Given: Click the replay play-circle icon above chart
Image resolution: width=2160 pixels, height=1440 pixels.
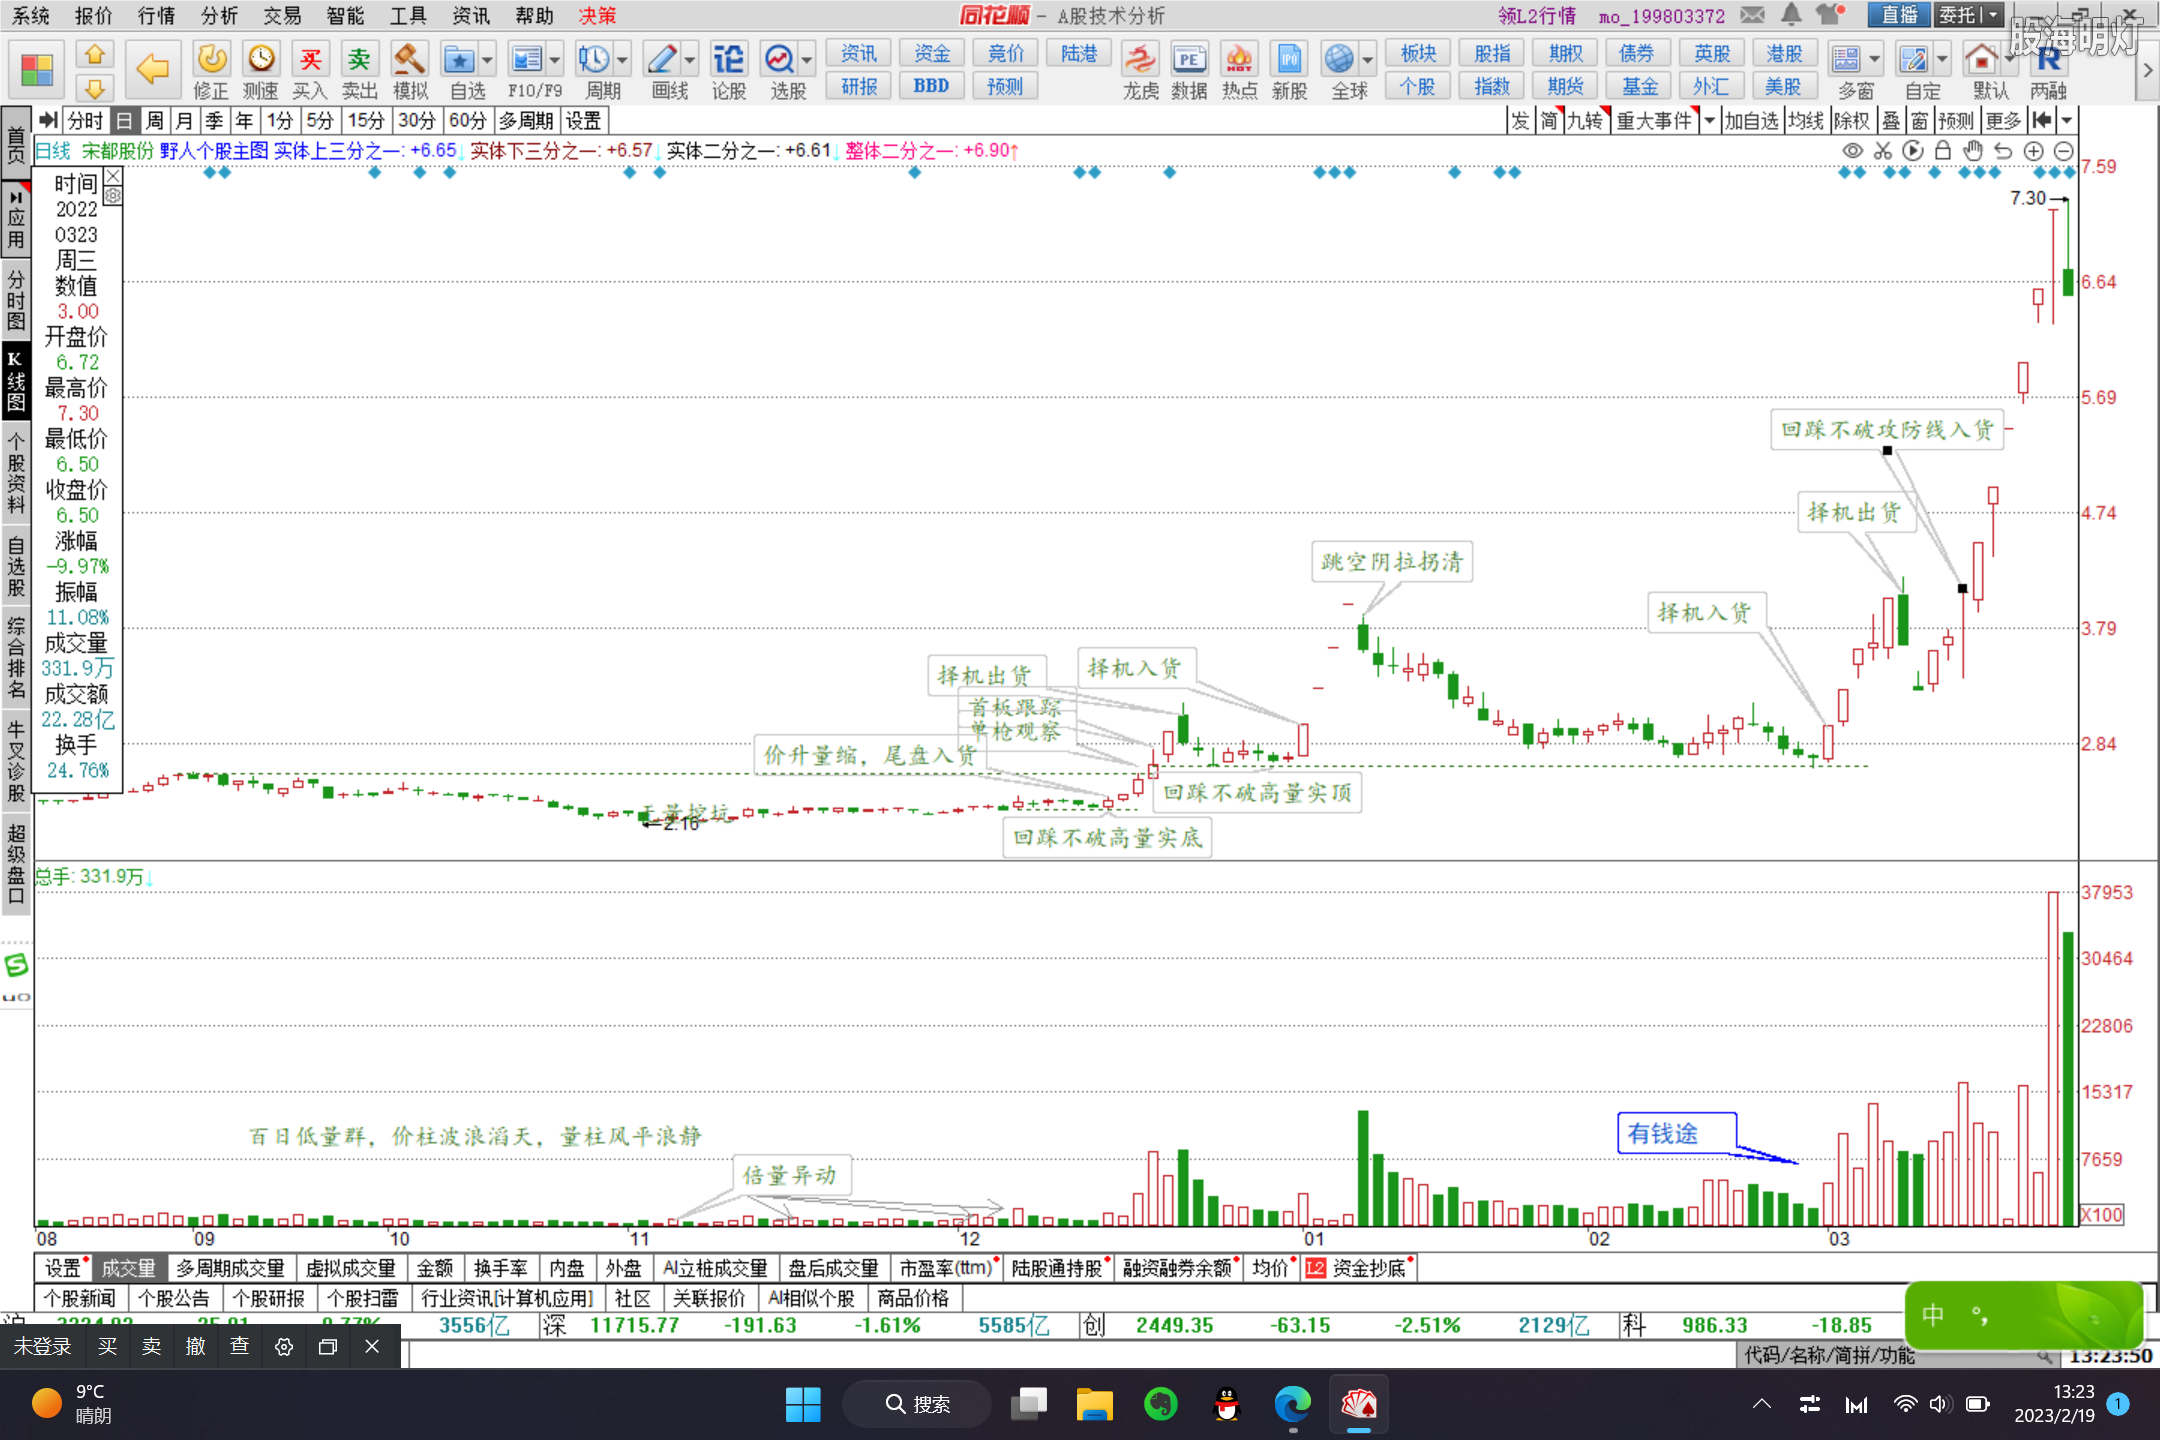Looking at the screenshot, I should click(1913, 151).
